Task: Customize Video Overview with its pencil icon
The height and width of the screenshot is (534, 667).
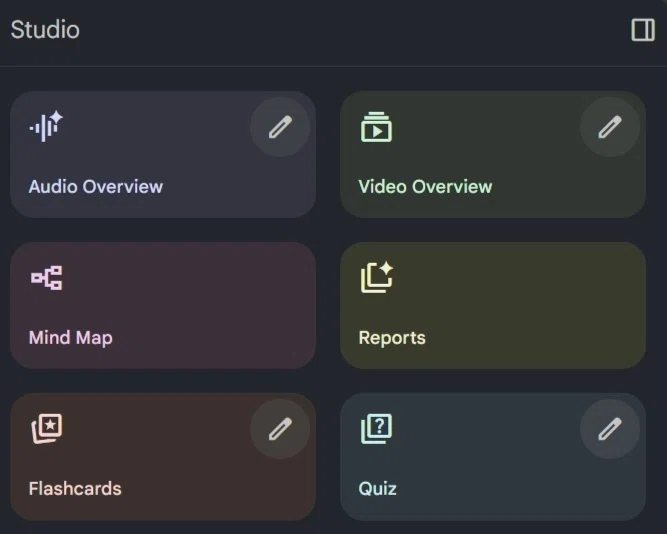Action: (610, 127)
